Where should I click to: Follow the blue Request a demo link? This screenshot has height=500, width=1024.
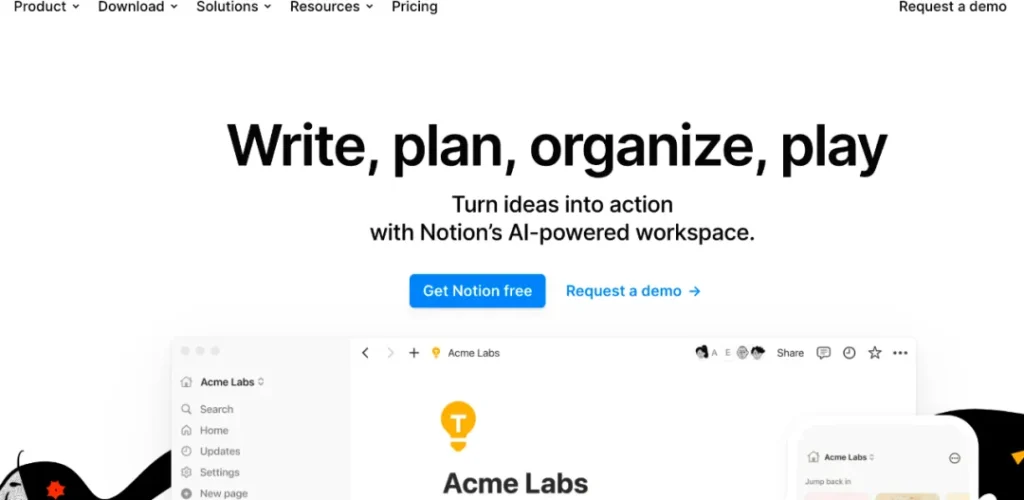point(633,291)
